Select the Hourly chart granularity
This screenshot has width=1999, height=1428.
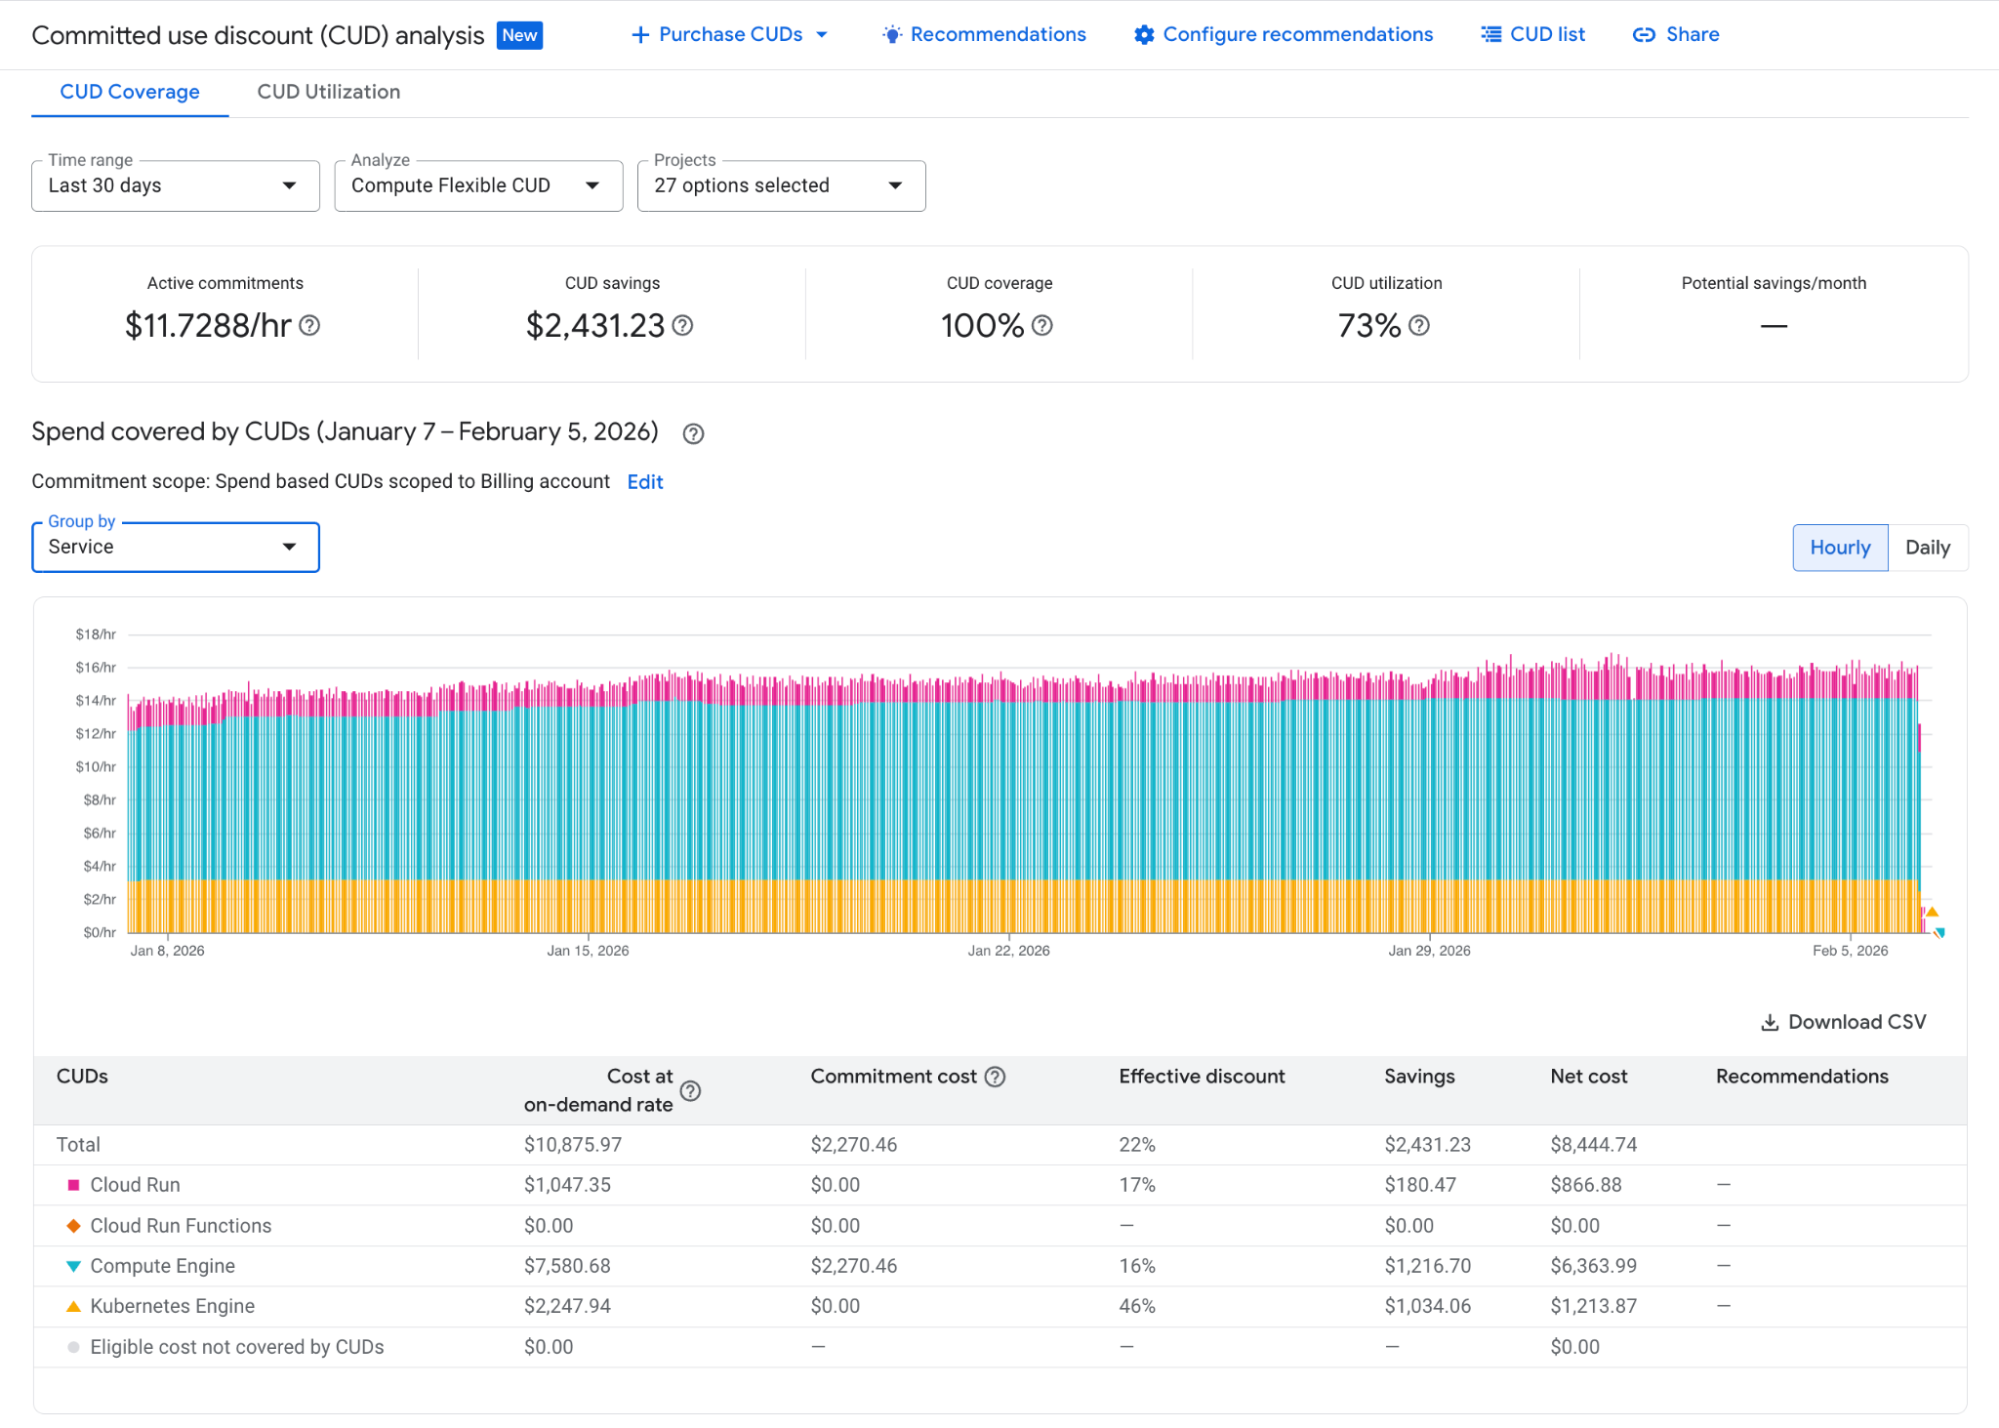(x=1839, y=547)
